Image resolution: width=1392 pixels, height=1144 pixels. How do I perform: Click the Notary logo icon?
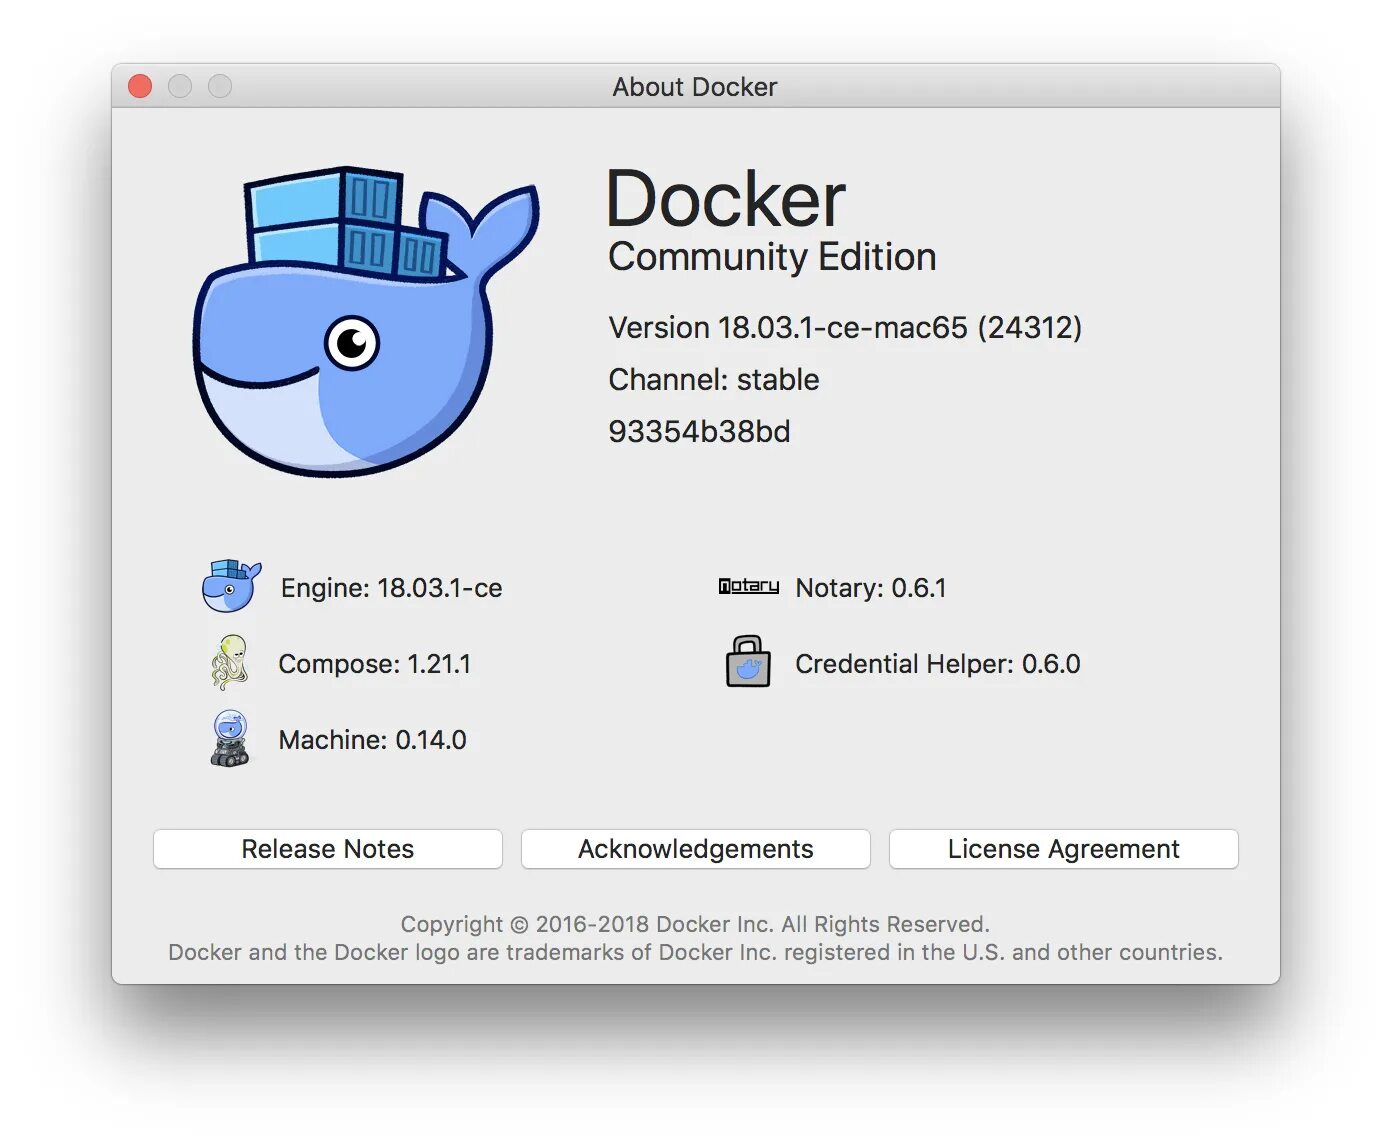(748, 586)
